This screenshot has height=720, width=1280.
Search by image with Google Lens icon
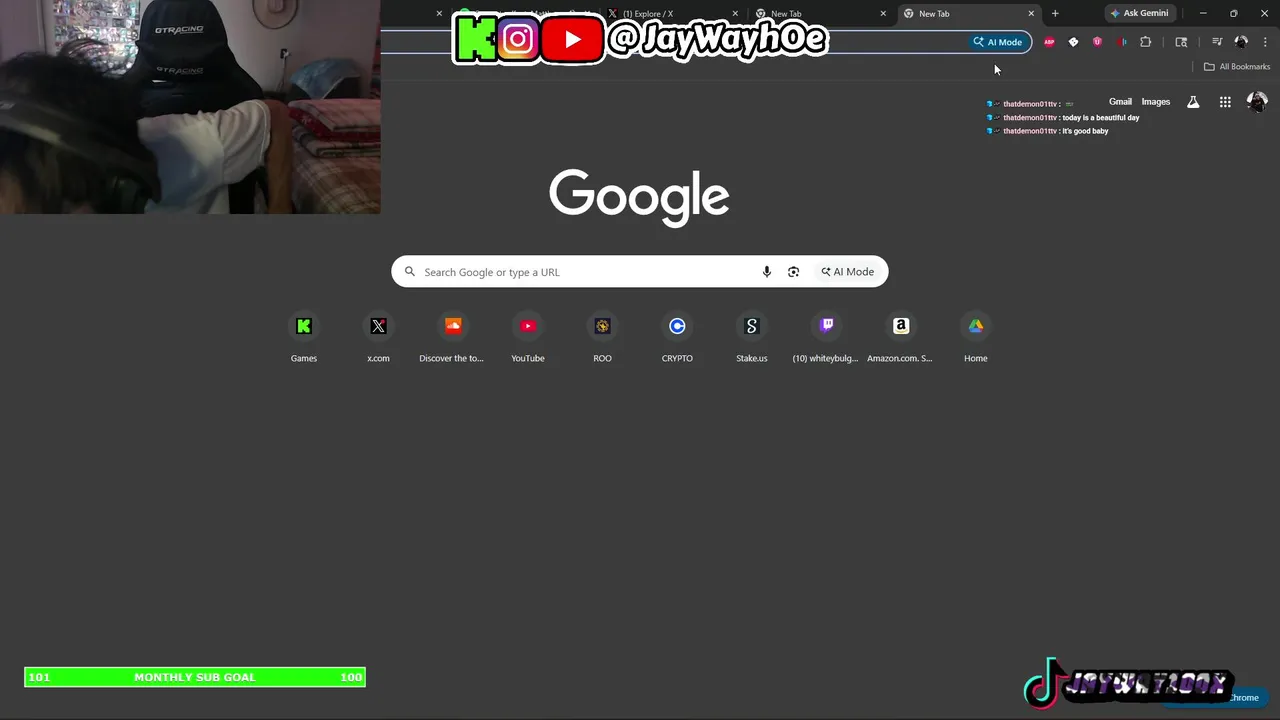[x=794, y=272]
